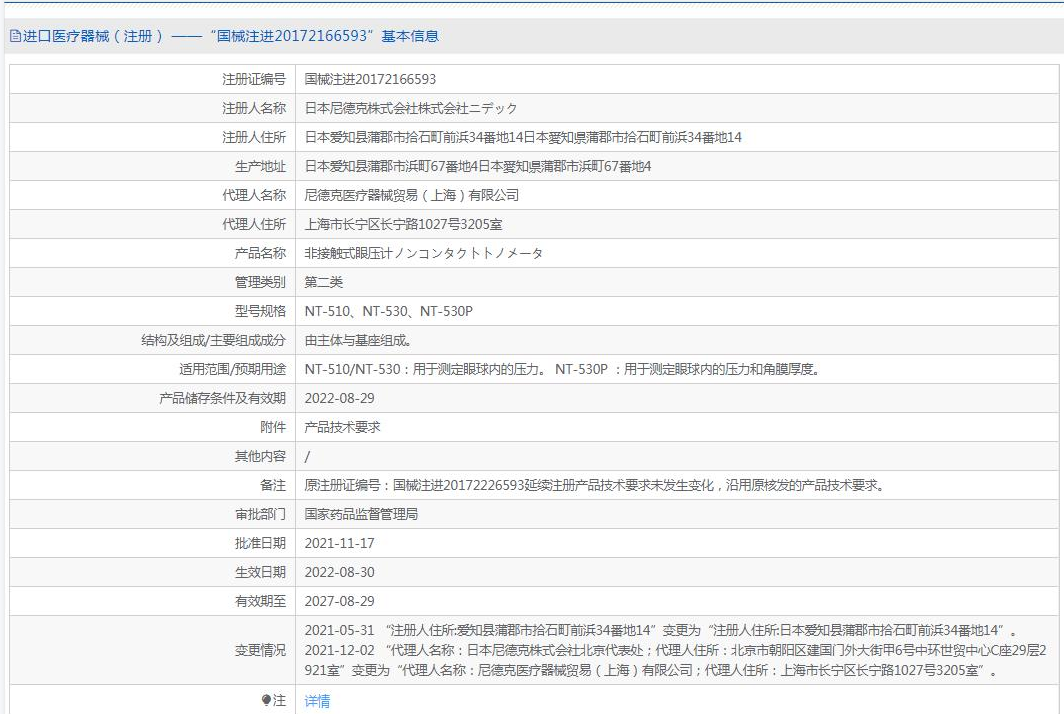
Task: Click model spec NT-510、NT-530、NT-530P value
Action: click(x=389, y=311)
